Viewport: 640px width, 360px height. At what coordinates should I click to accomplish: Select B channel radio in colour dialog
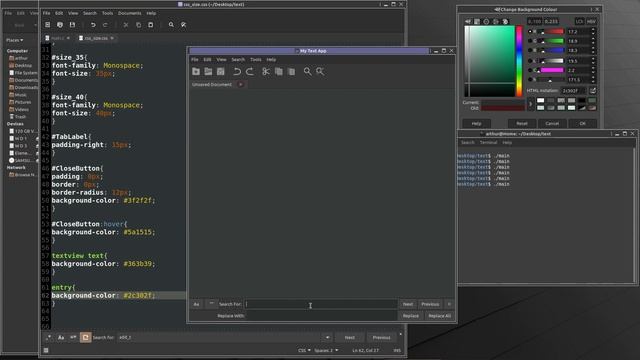point(530,50)
